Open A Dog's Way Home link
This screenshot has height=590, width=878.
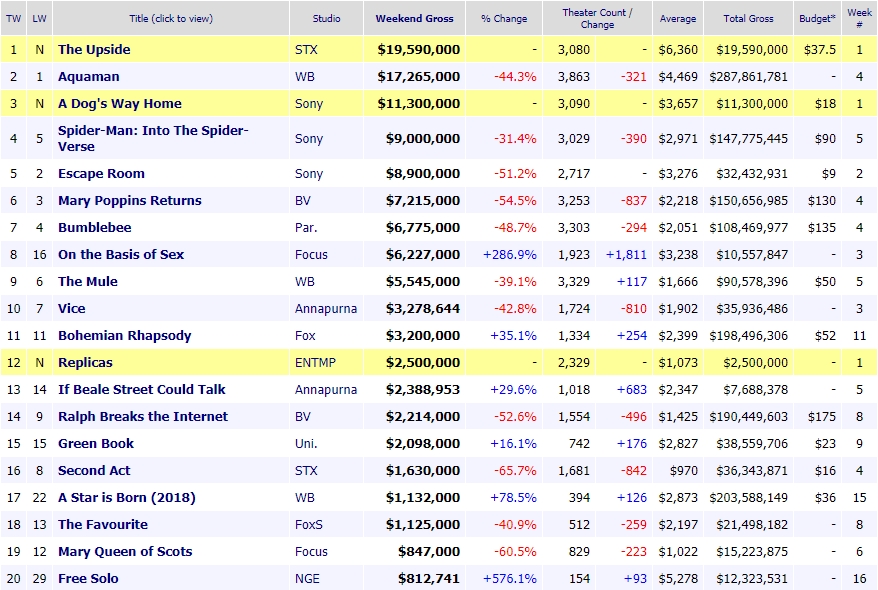pos(120,104)
